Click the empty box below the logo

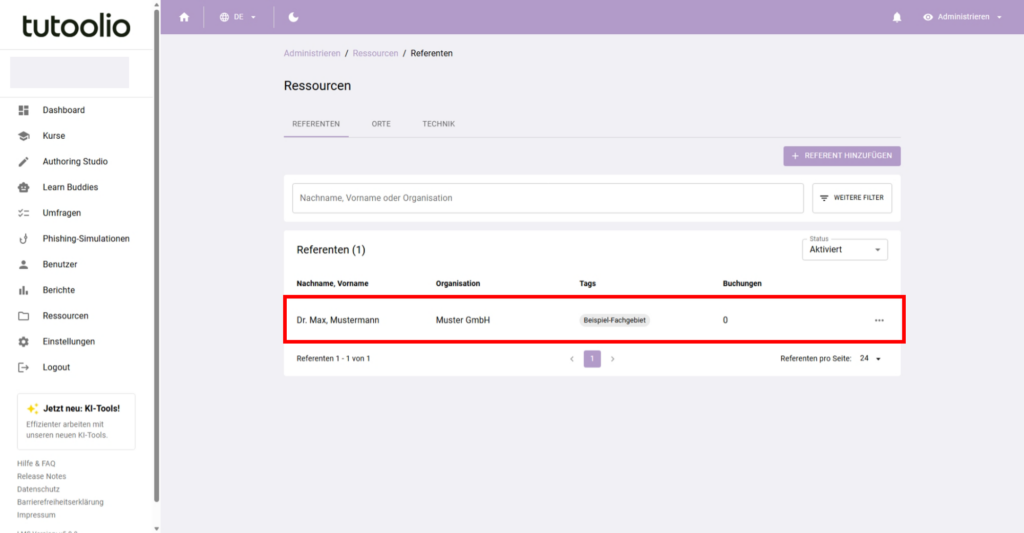tap(69, 73)
